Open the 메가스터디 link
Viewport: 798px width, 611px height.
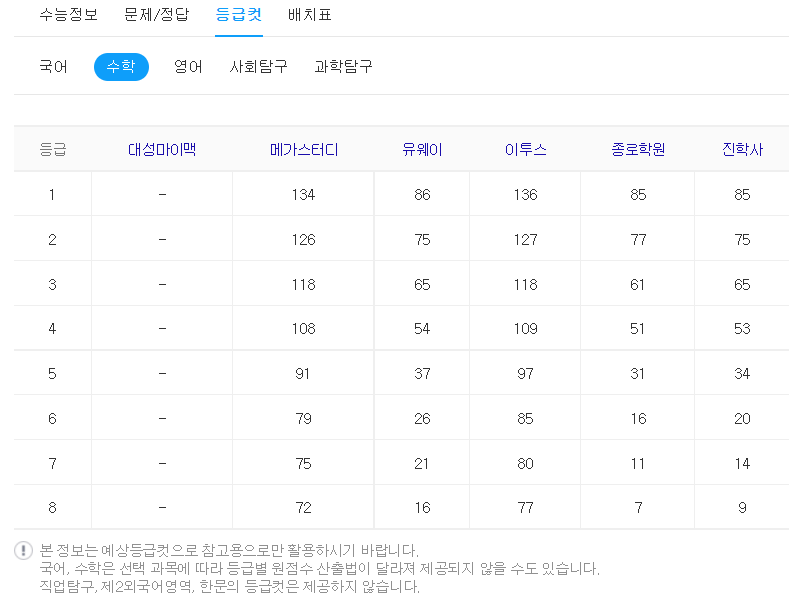tap(304, 149)
